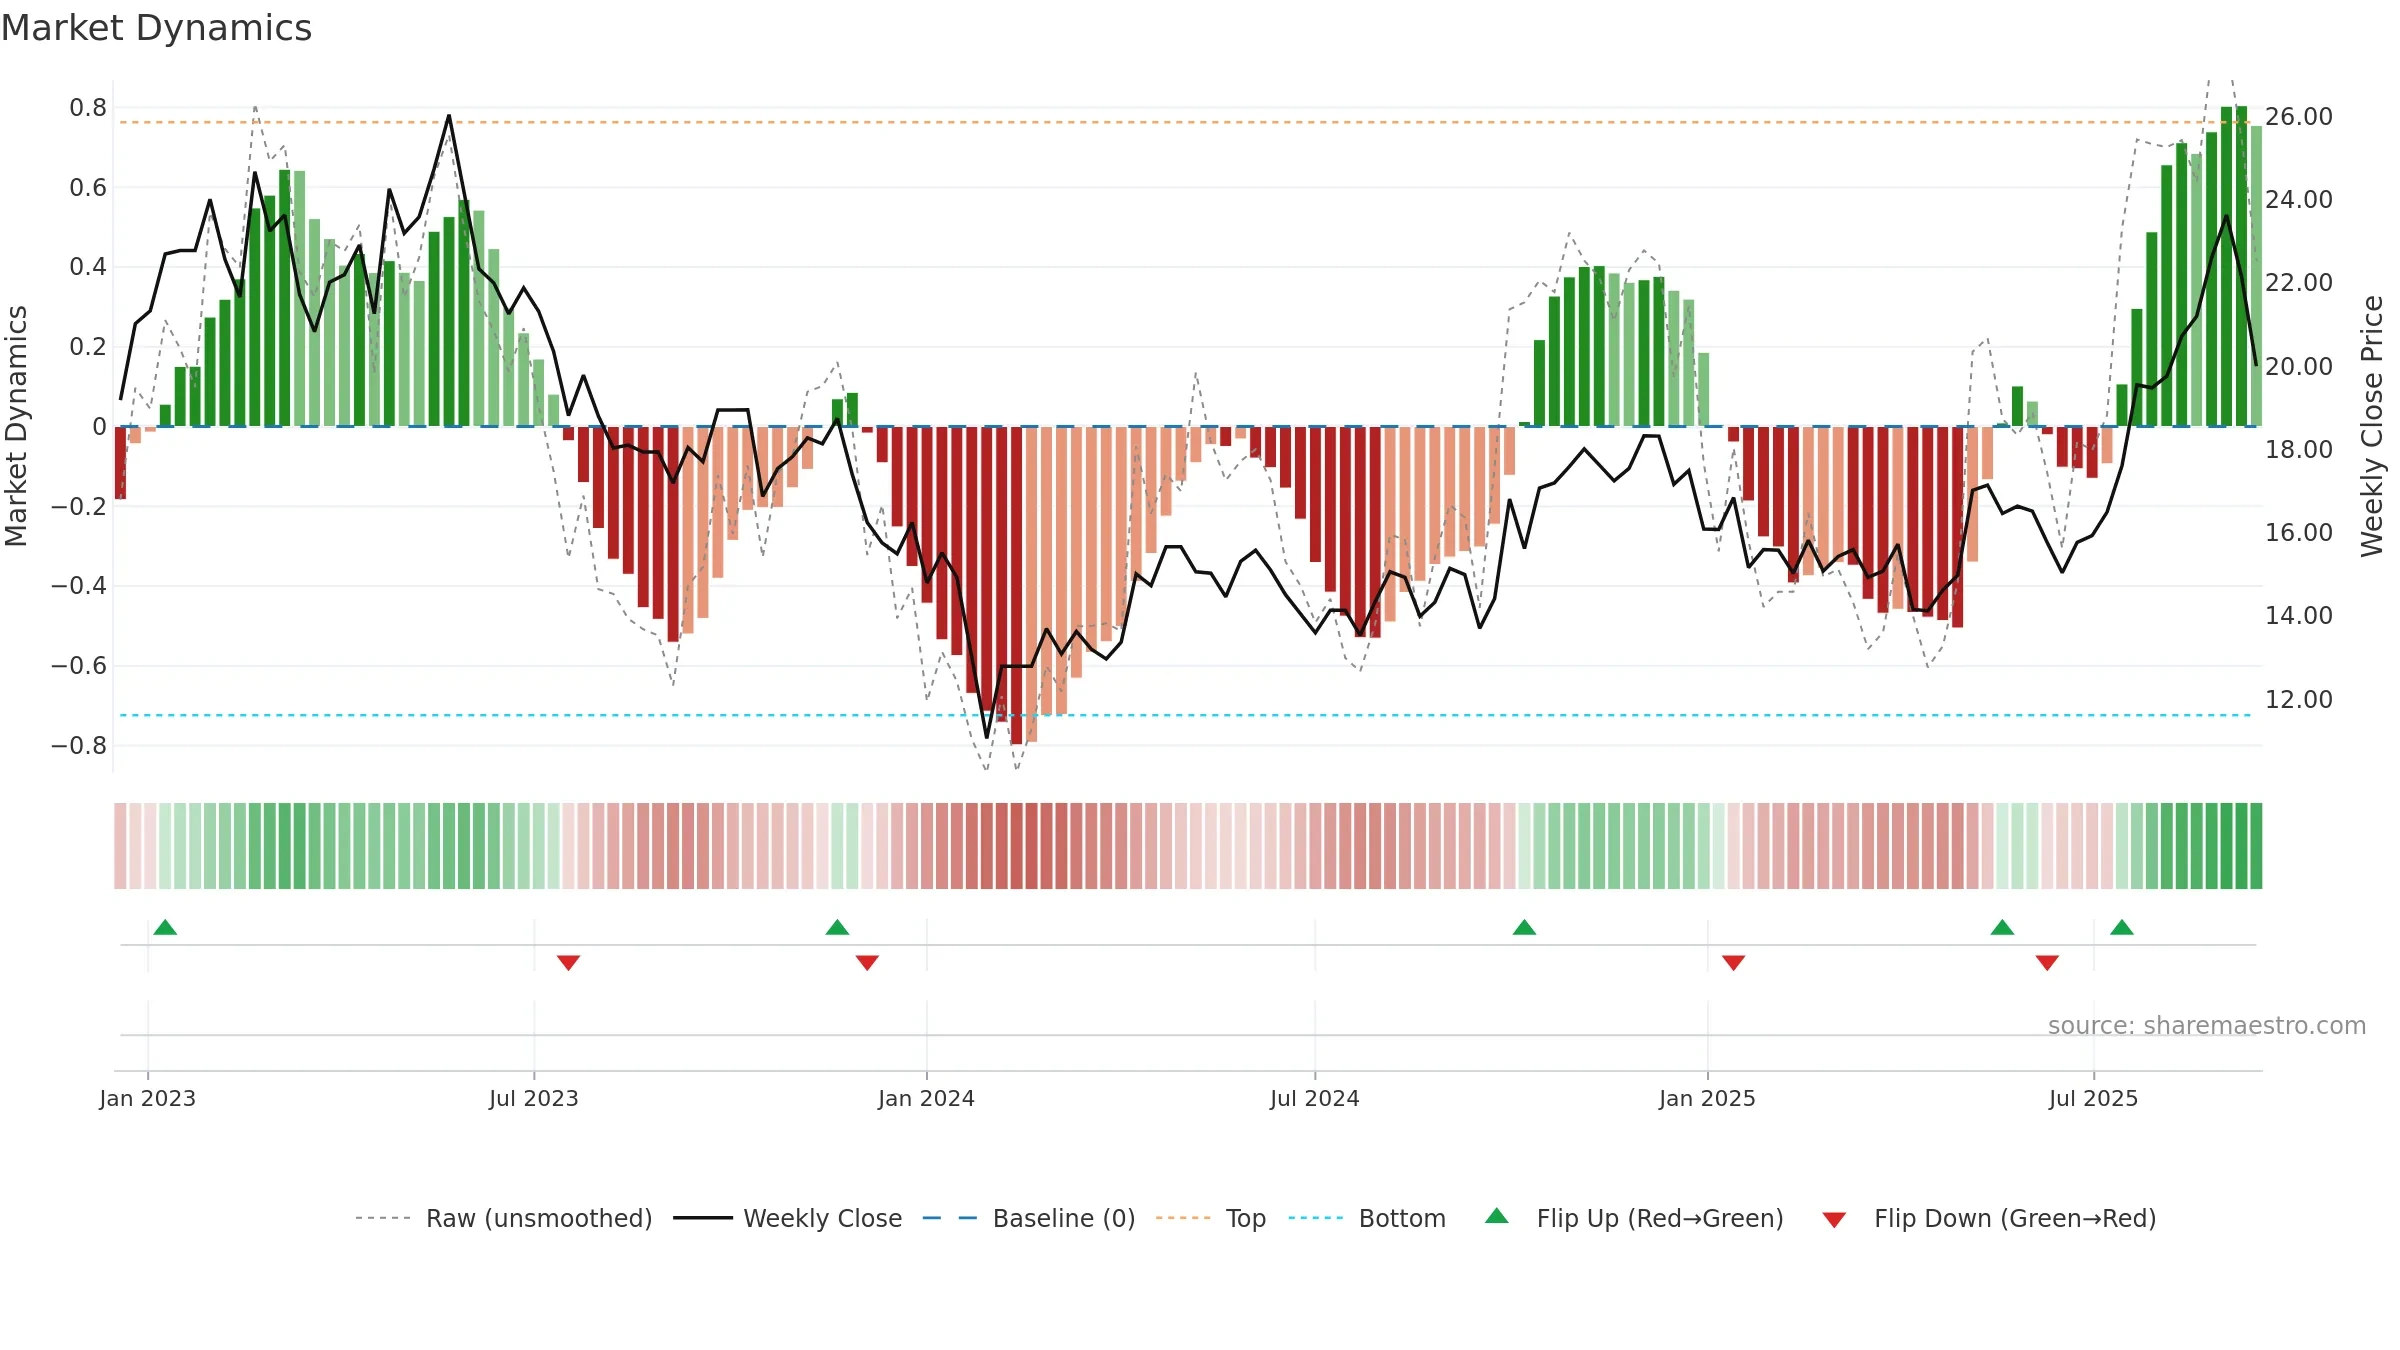This screenshot has width=2400, height=1350.
Task: Click the Jul 2025 x-axis label
Action: click(2093, 1098)
